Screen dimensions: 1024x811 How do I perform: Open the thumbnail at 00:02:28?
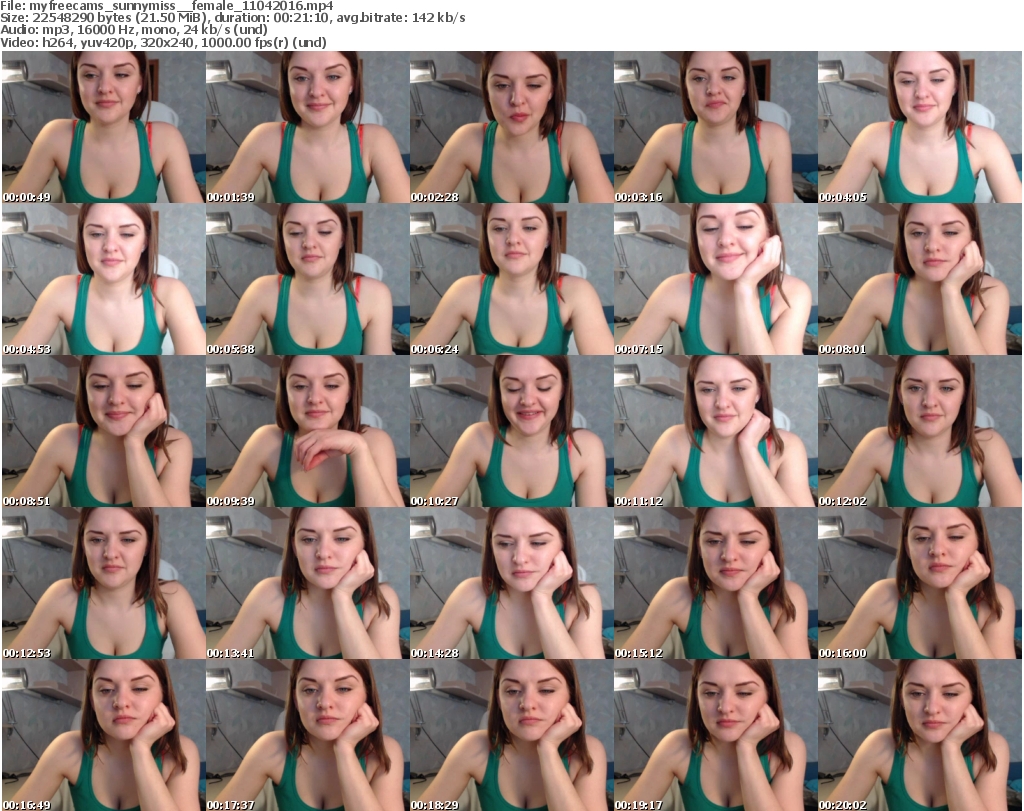click(x=511, y=128)
